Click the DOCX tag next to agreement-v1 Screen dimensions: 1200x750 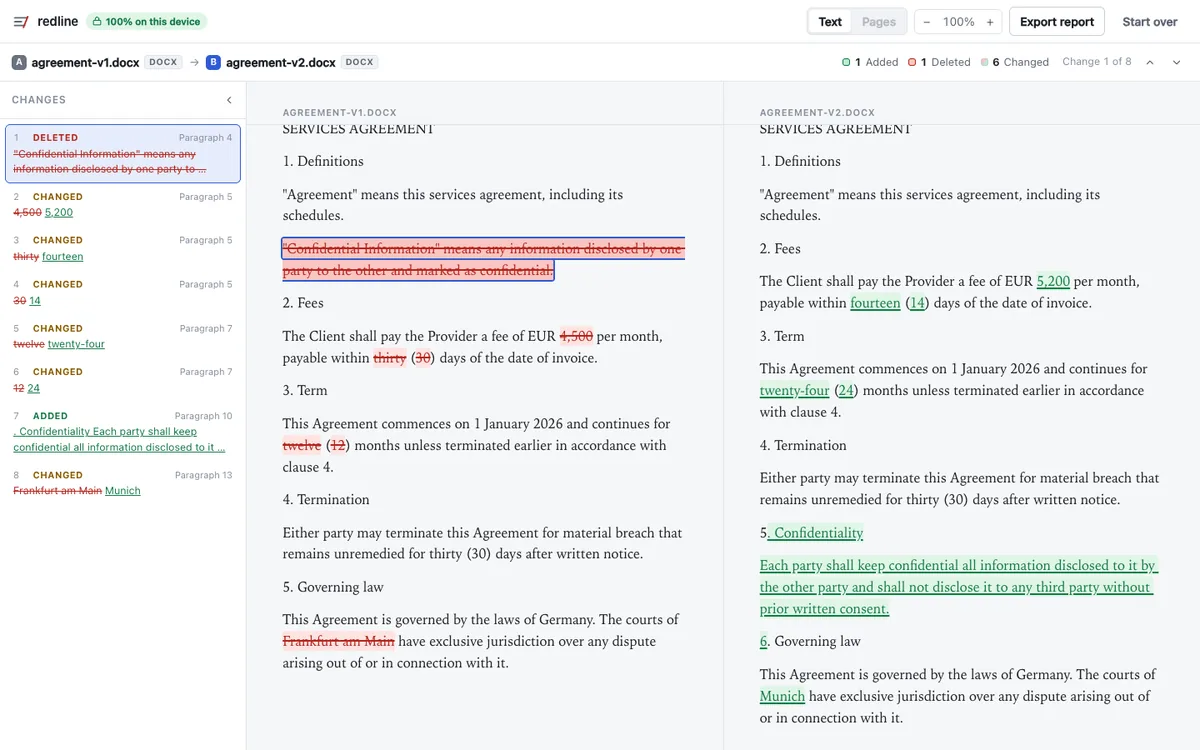(x=163, y=62)
